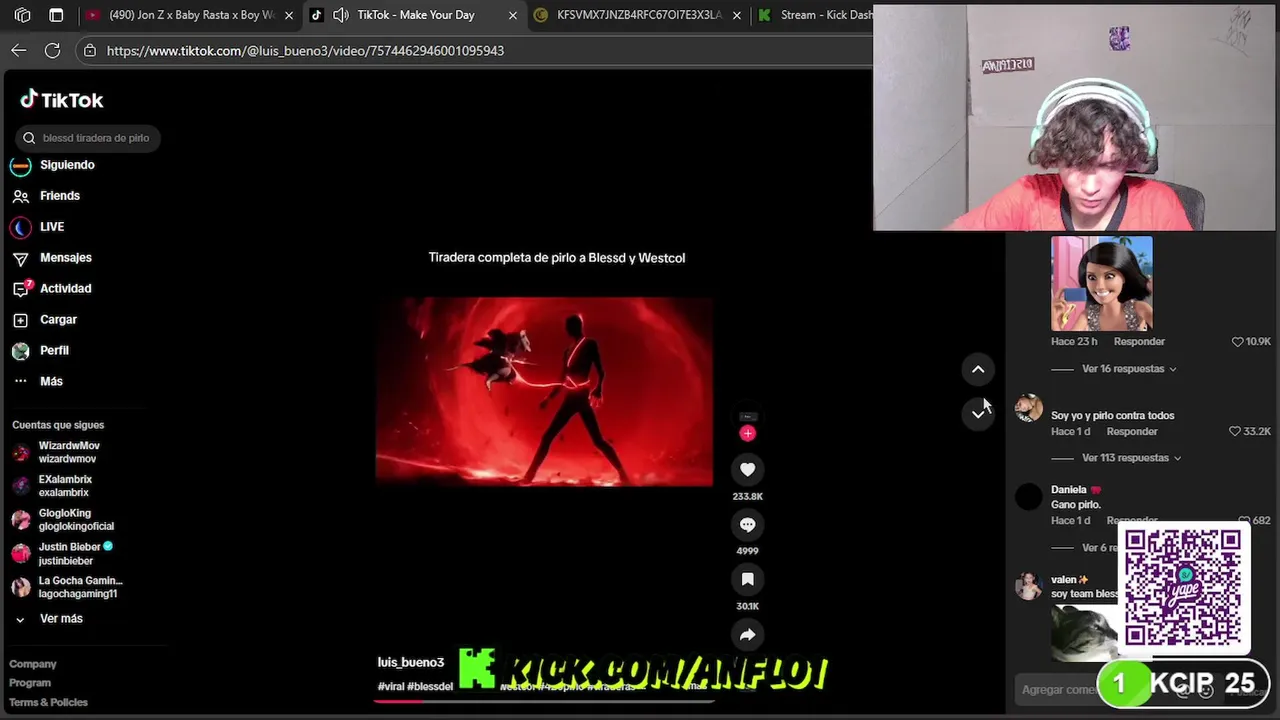Viewport: 1280px width, 720px height.
Task: Open Perfil in the sidebar
Action: tap(54, 351)
